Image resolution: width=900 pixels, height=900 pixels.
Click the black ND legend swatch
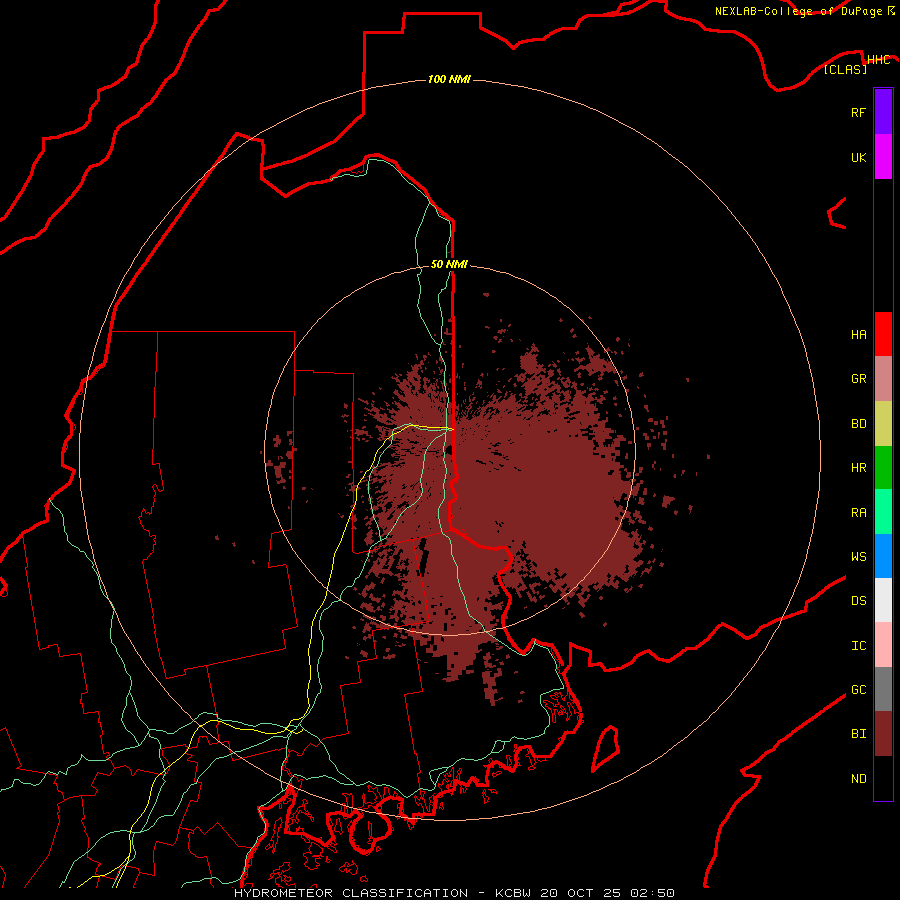[883, 778]
